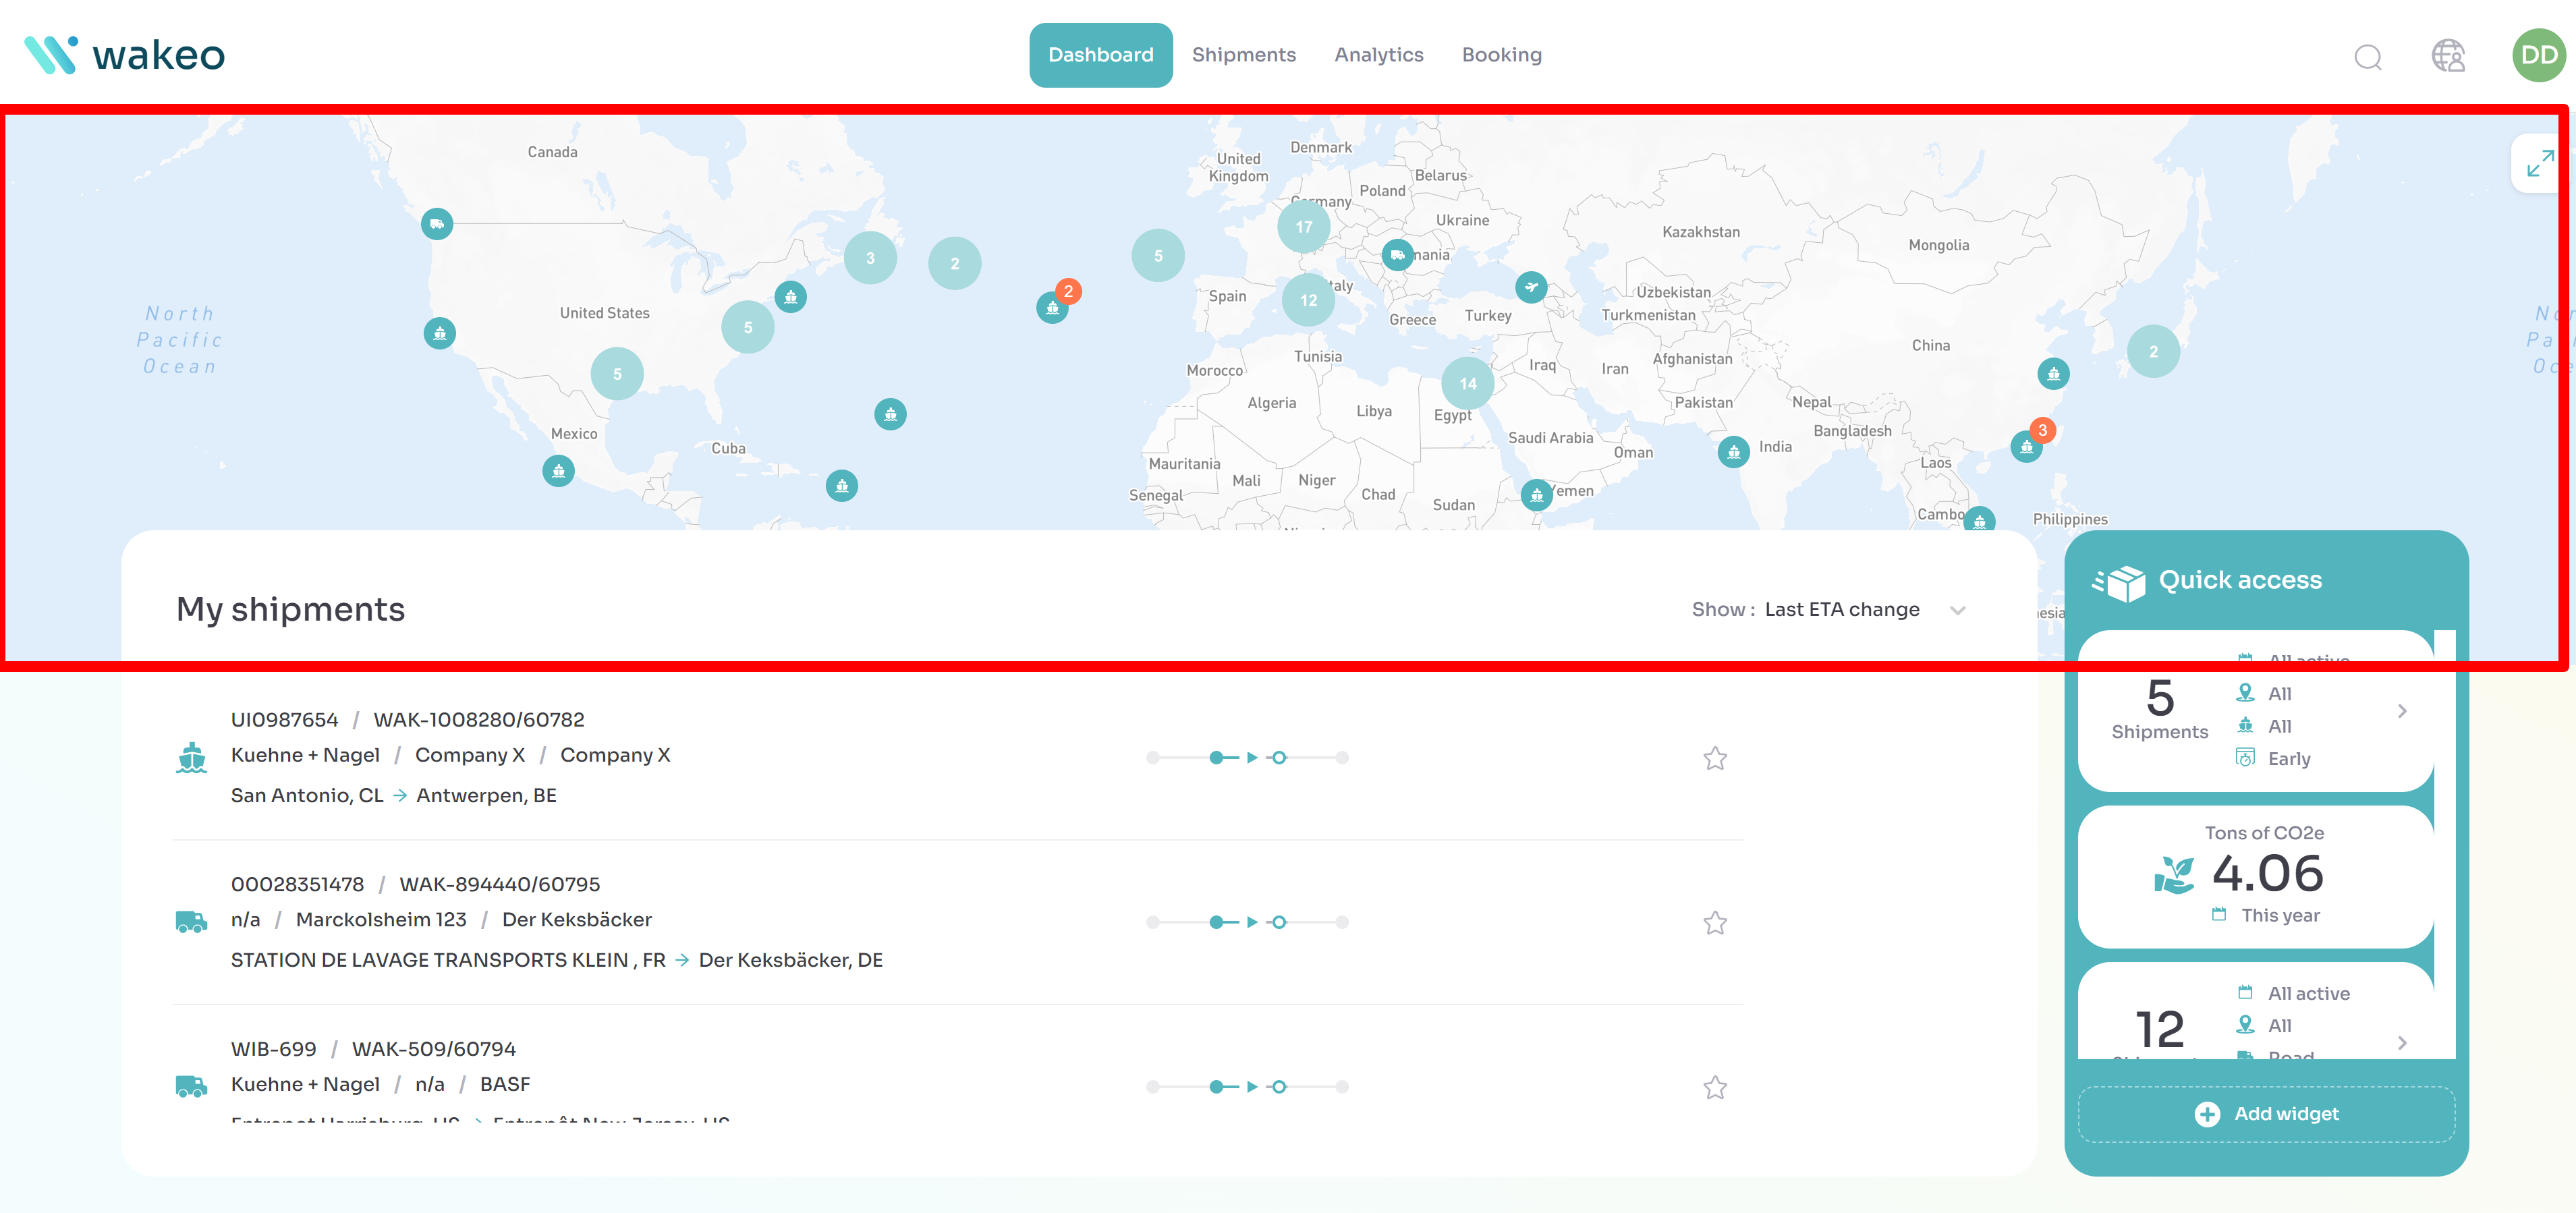Click the search magnifier icon
Image resolution: width=2576 pixels, height=1213 pixels.
(2367, 57)
